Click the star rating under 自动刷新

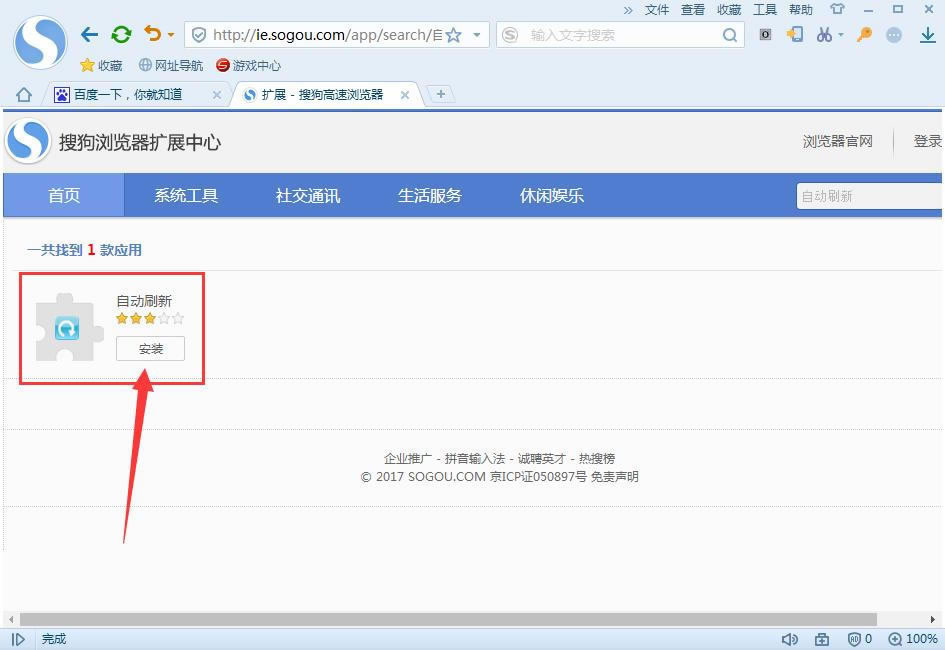click(150, 319)
